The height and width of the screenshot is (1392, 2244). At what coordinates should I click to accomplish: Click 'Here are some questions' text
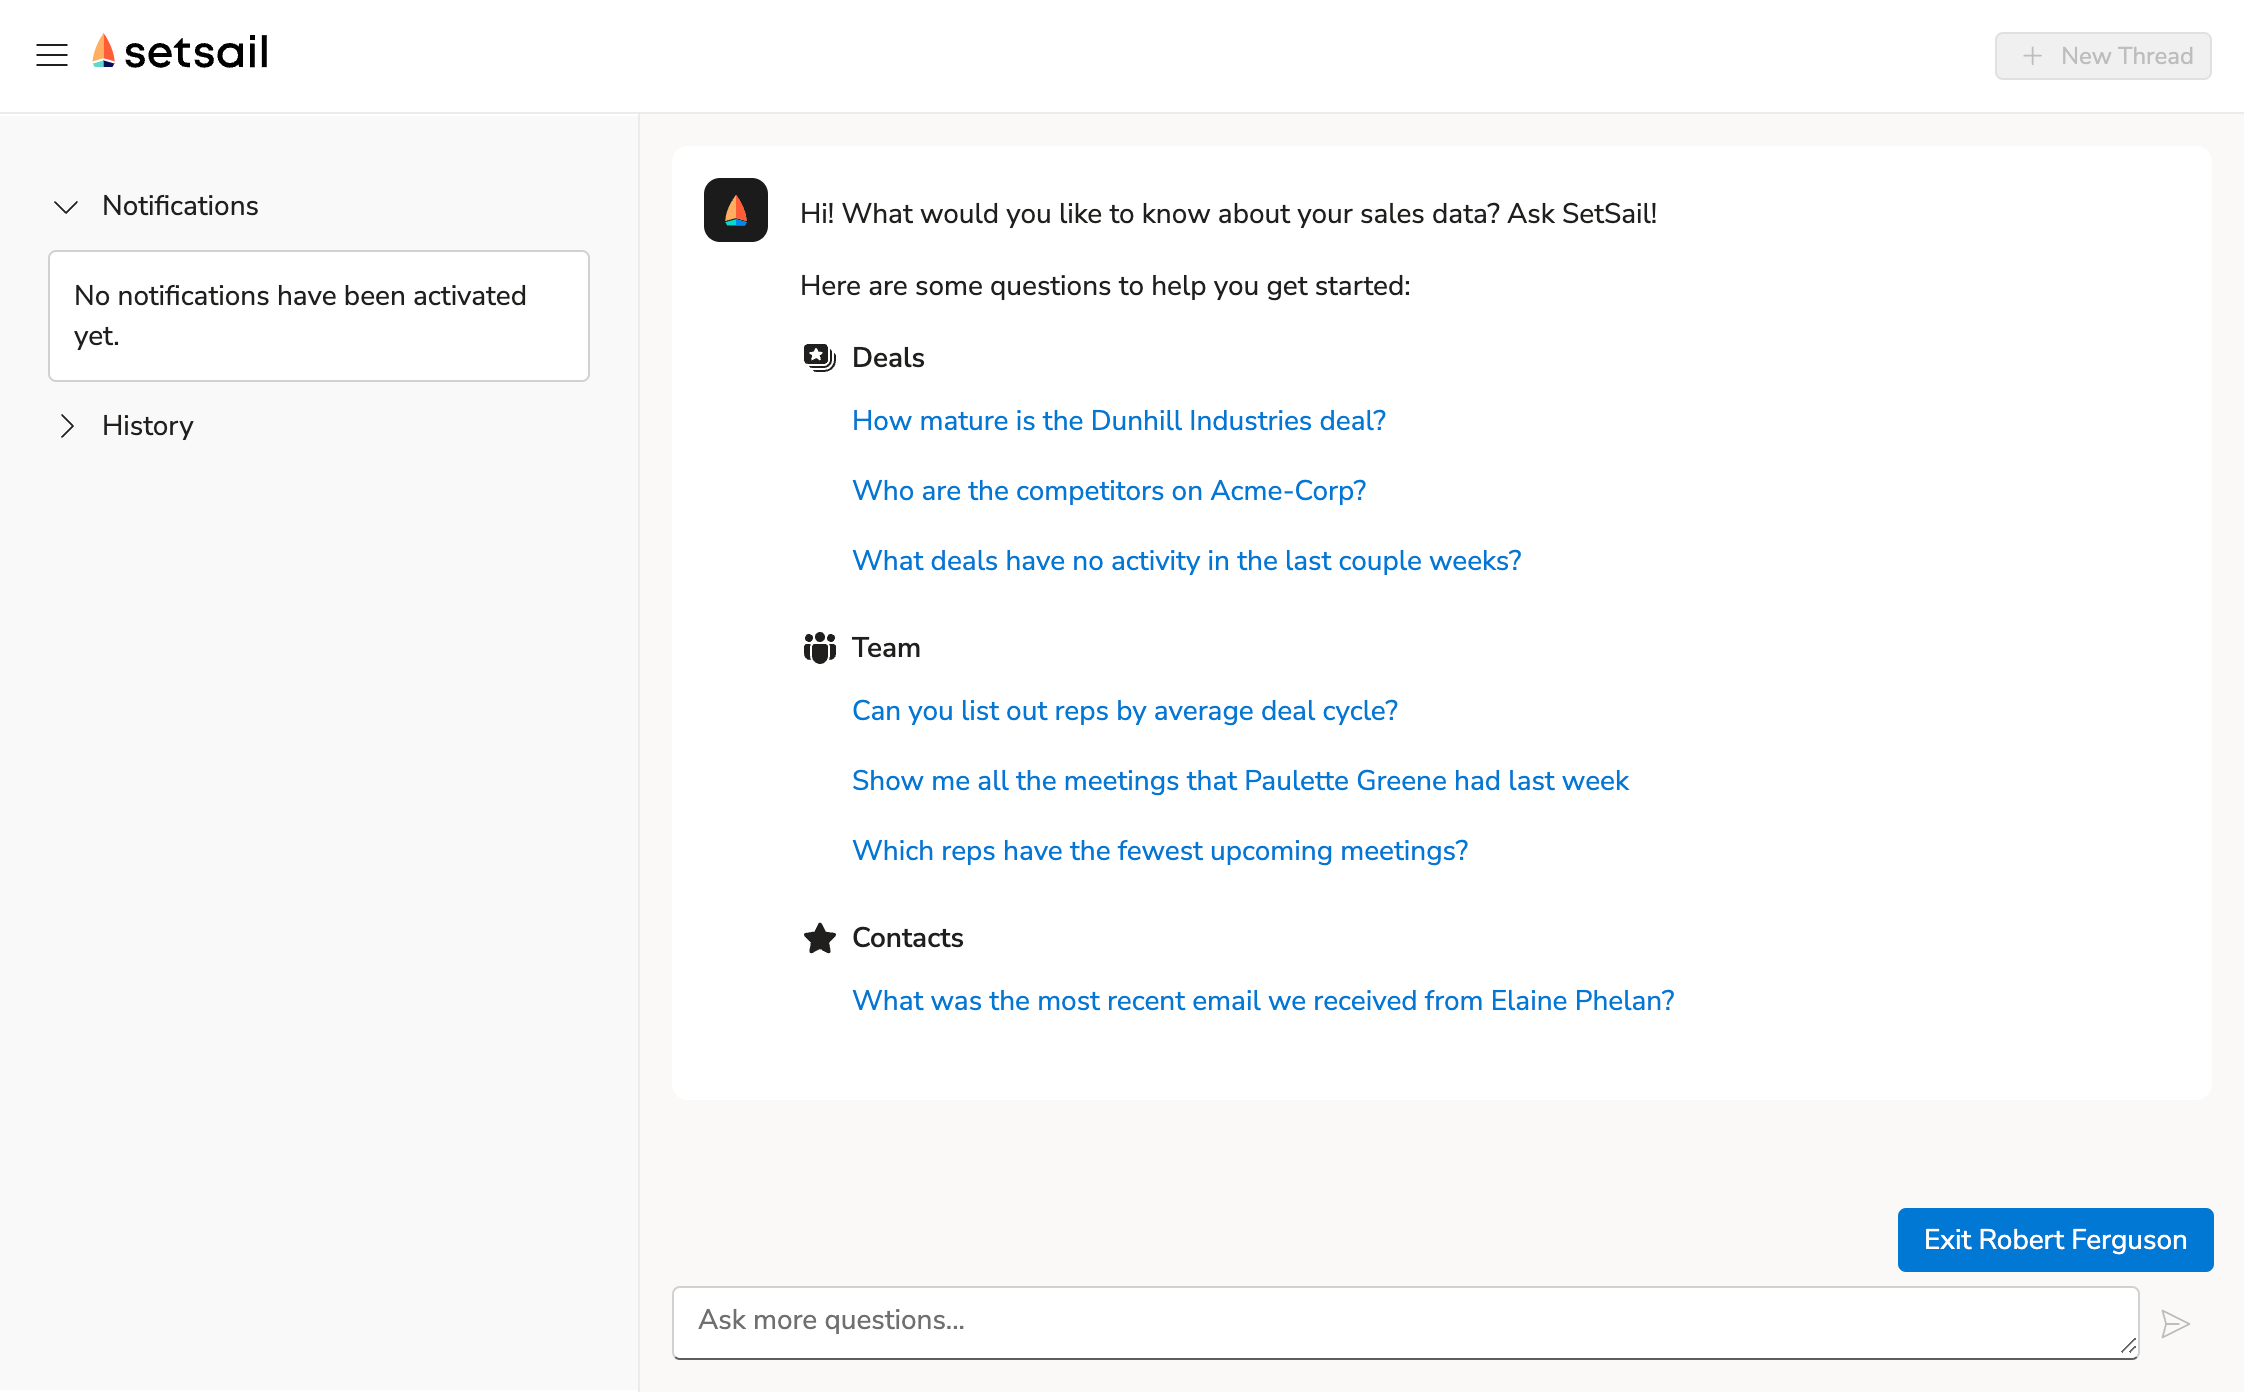1105,286
